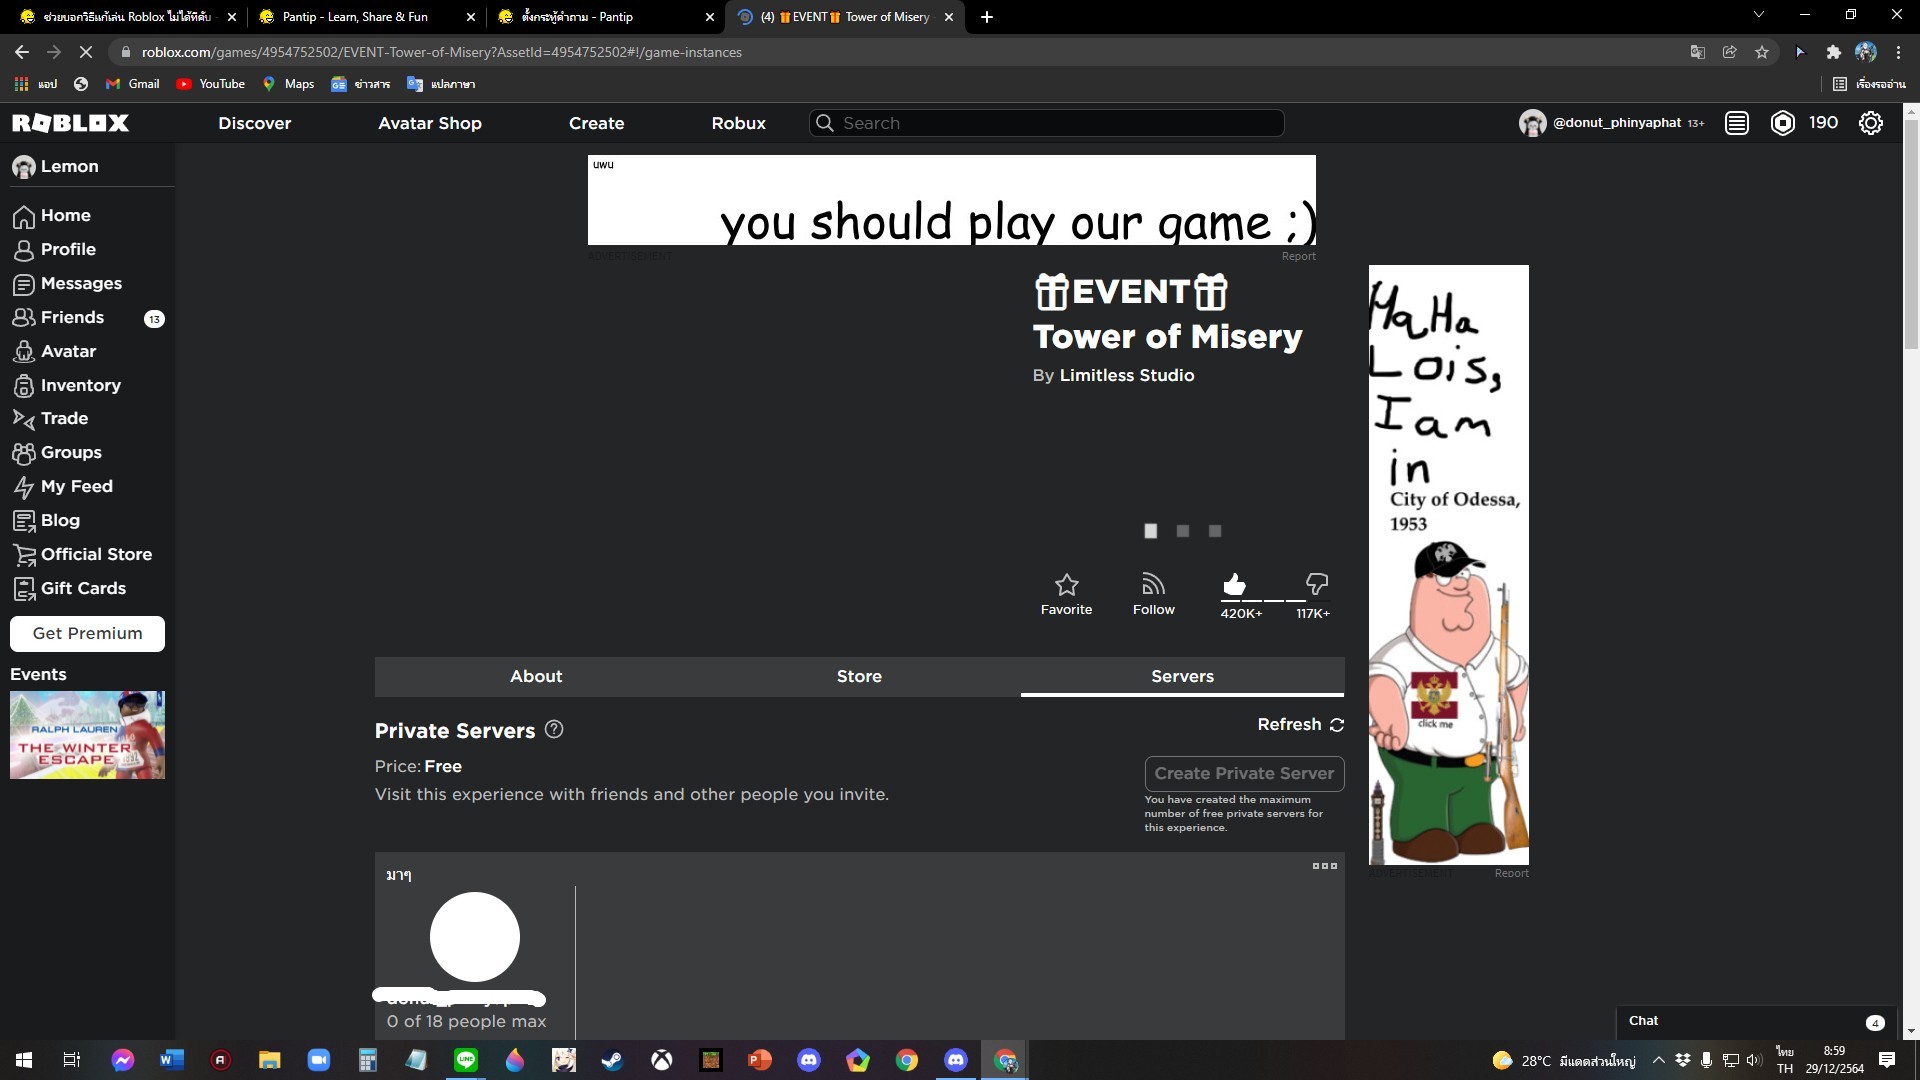Click the Follow feed icon
This screenshot has height=1080, width=1920.
tap(1153, 584)
